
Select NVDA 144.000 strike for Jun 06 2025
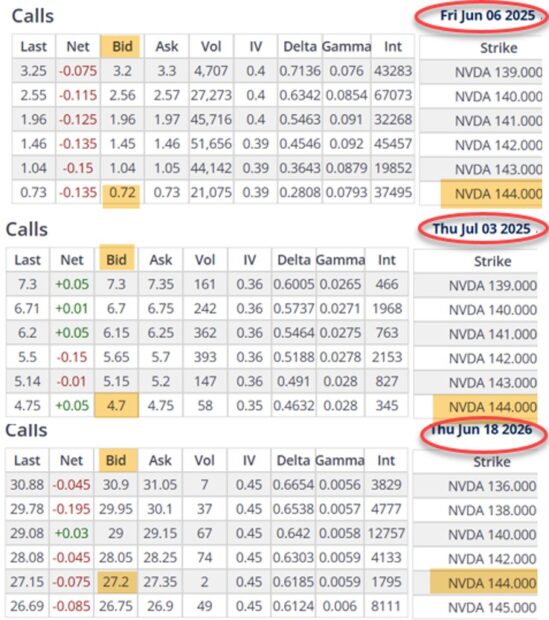pos(498,194)
